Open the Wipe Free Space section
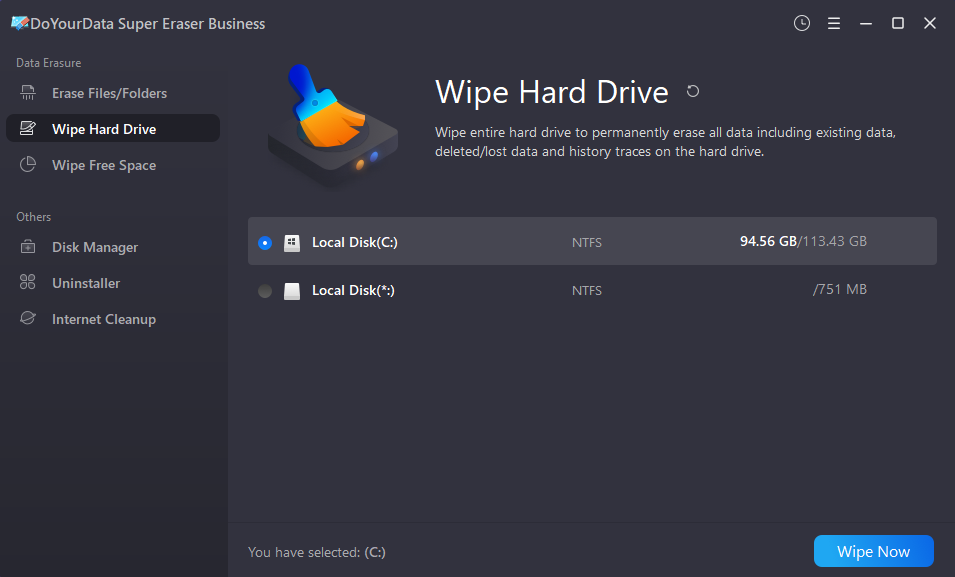955x577 pixels. tap(113, 165)
